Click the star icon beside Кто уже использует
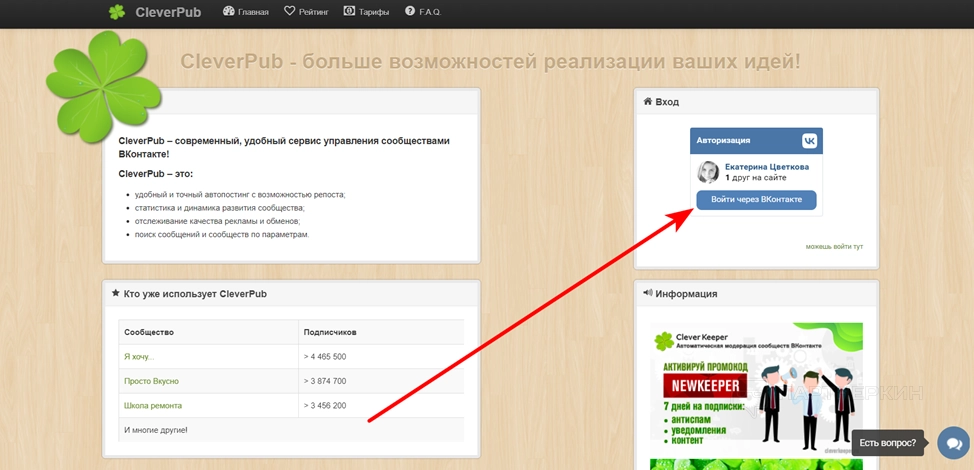The height and width of the screenshot is (470, 974). pyautogui.click(x=116, y=293)
